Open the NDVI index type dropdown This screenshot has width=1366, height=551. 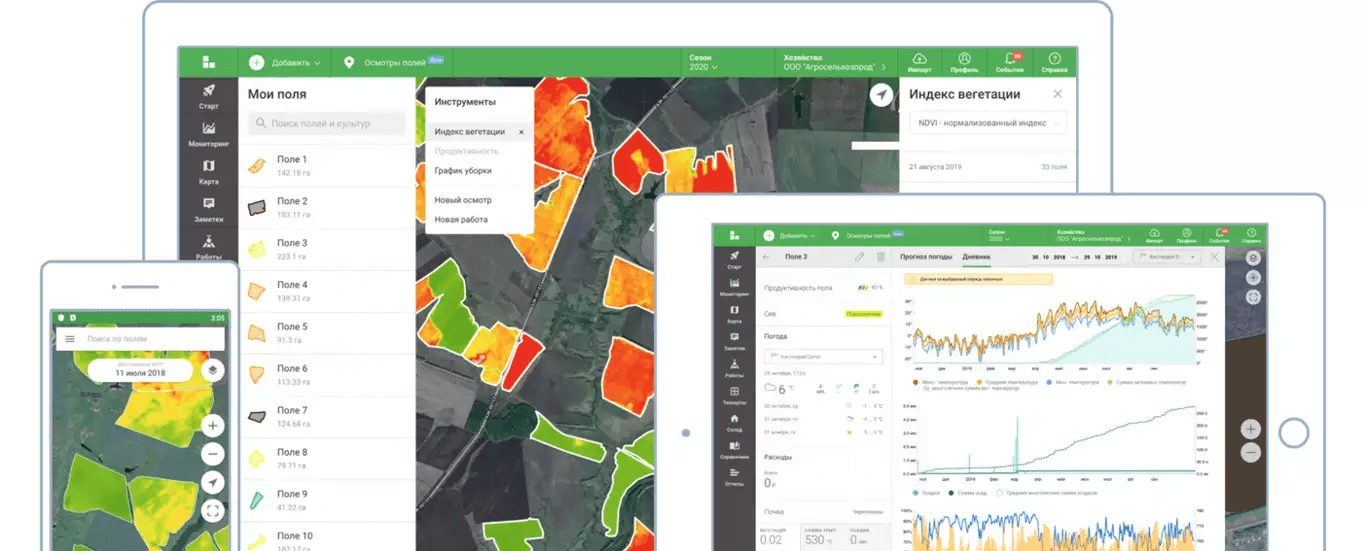point(987,123)
